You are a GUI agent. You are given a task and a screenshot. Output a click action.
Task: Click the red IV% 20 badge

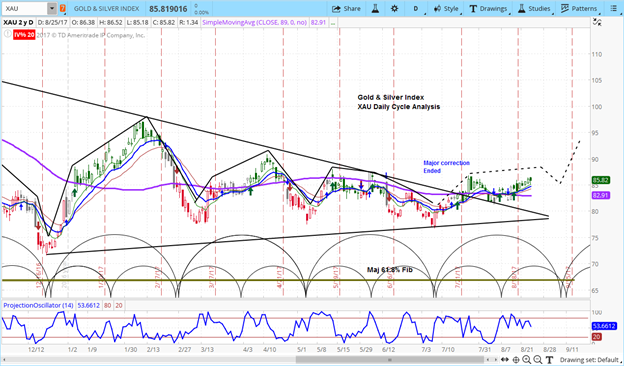click(x=24, y=35)
